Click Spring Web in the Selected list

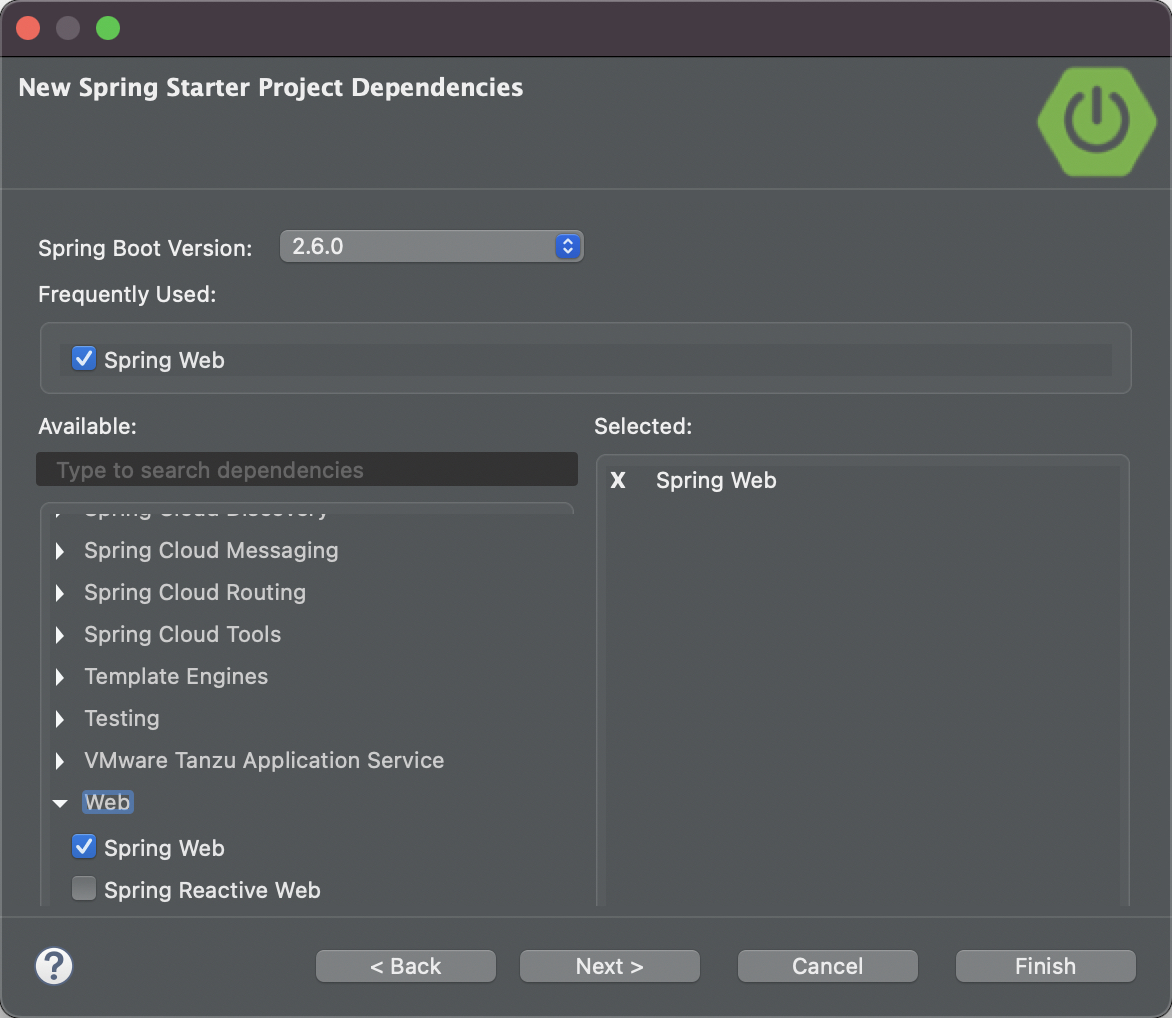(716, 480)
